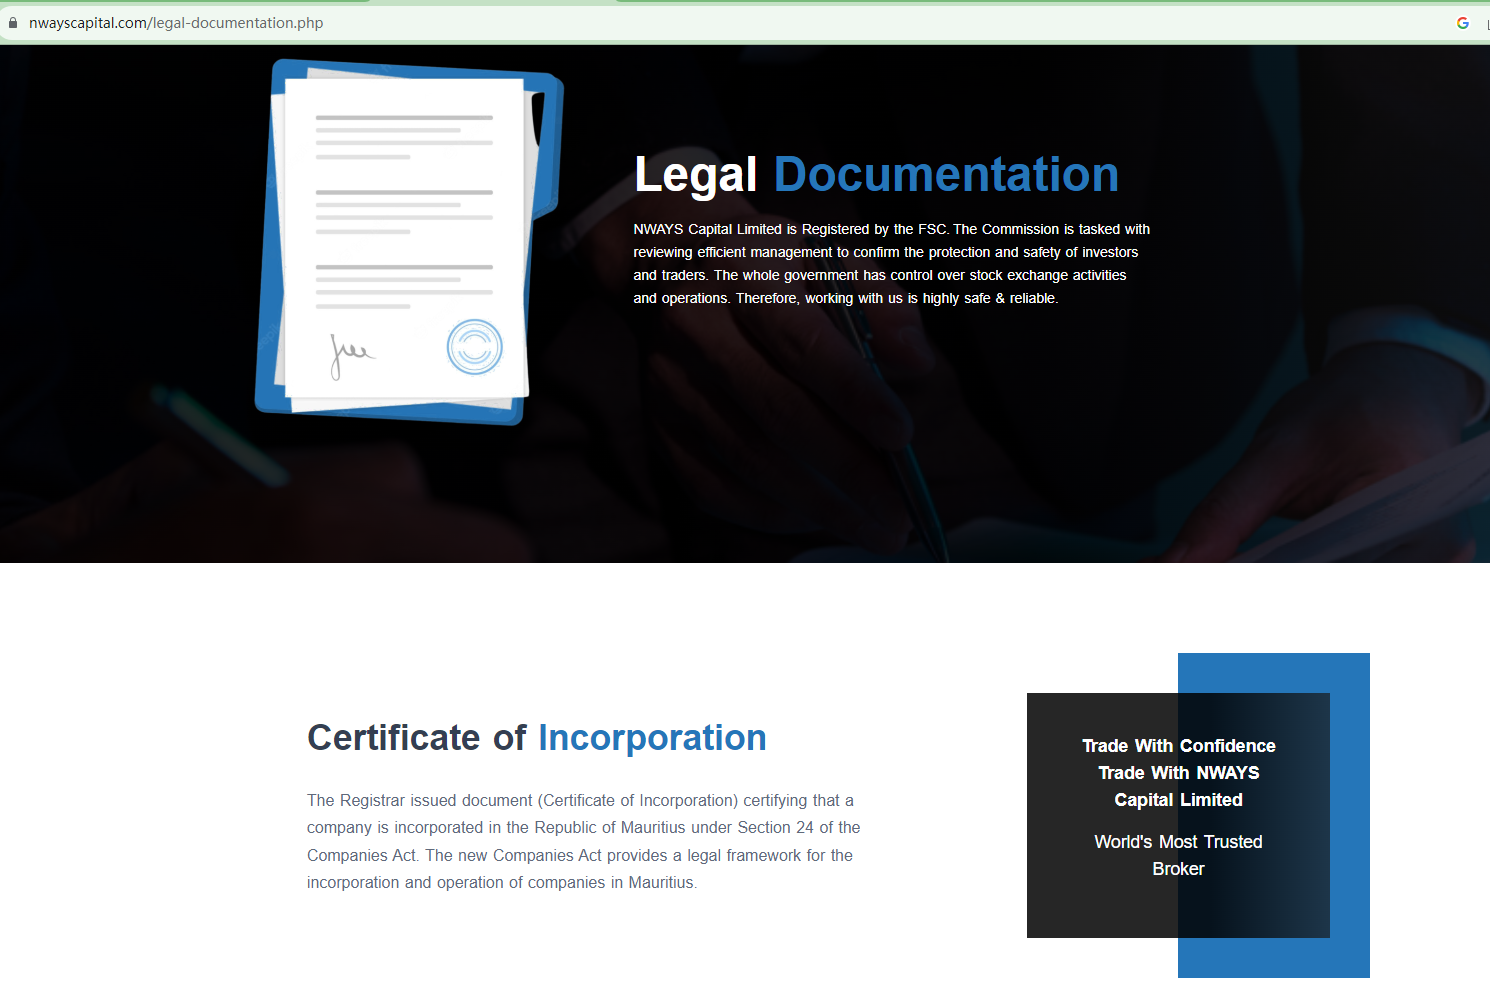This screenshot has height=986, width=1490.
Task: Click the 'Trade With Confidence' card text
Action: point(1179,773)
